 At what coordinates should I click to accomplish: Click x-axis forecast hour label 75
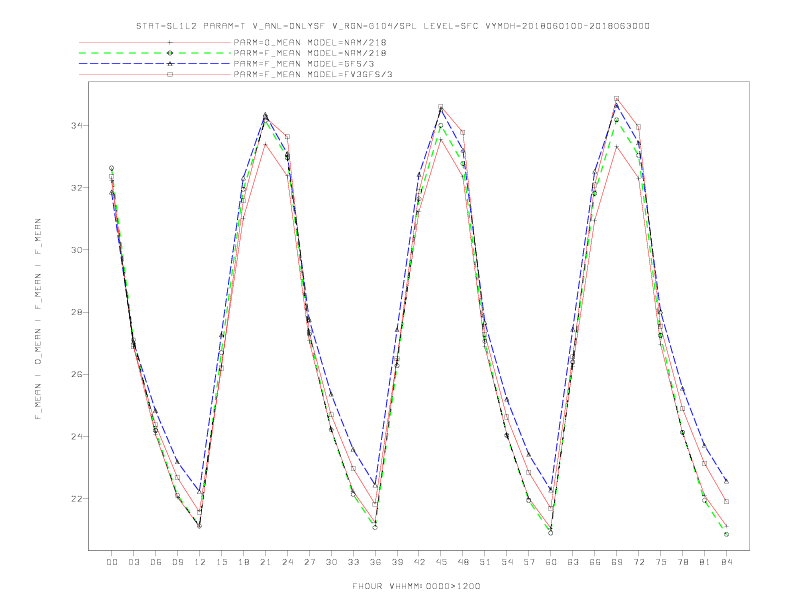tap(661, 562)
